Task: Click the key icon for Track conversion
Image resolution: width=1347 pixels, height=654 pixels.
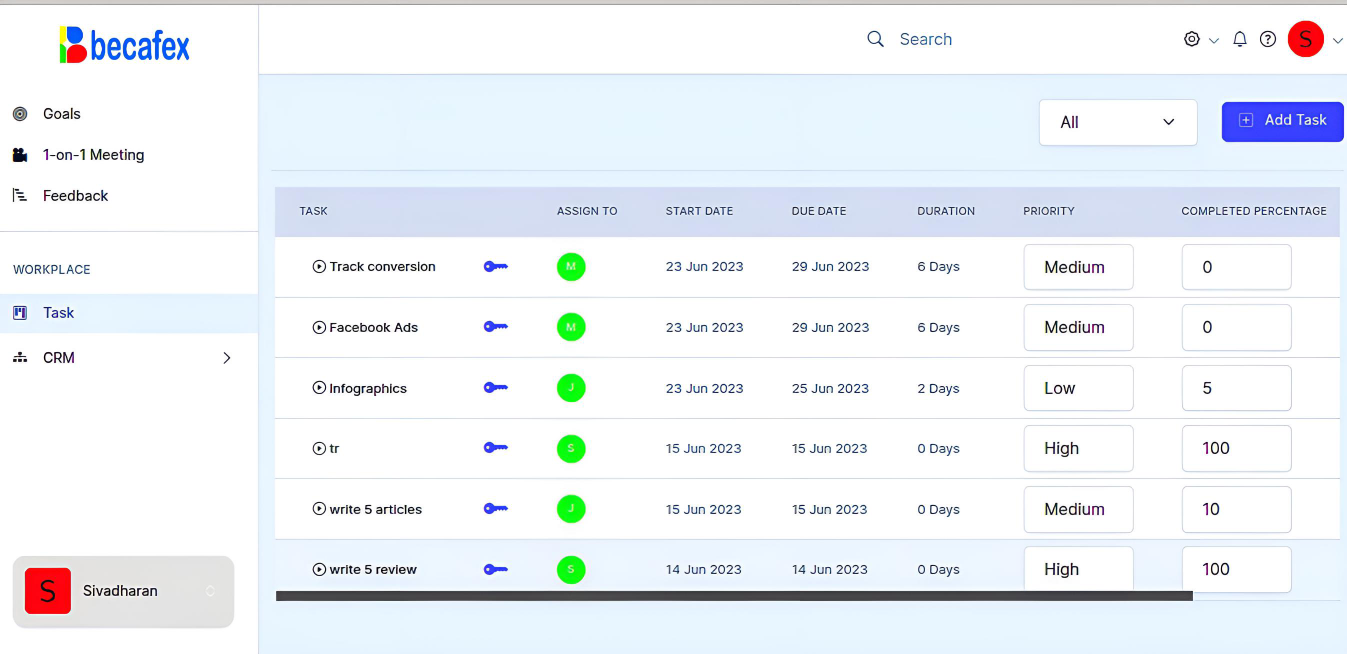Action: (495, 267)
